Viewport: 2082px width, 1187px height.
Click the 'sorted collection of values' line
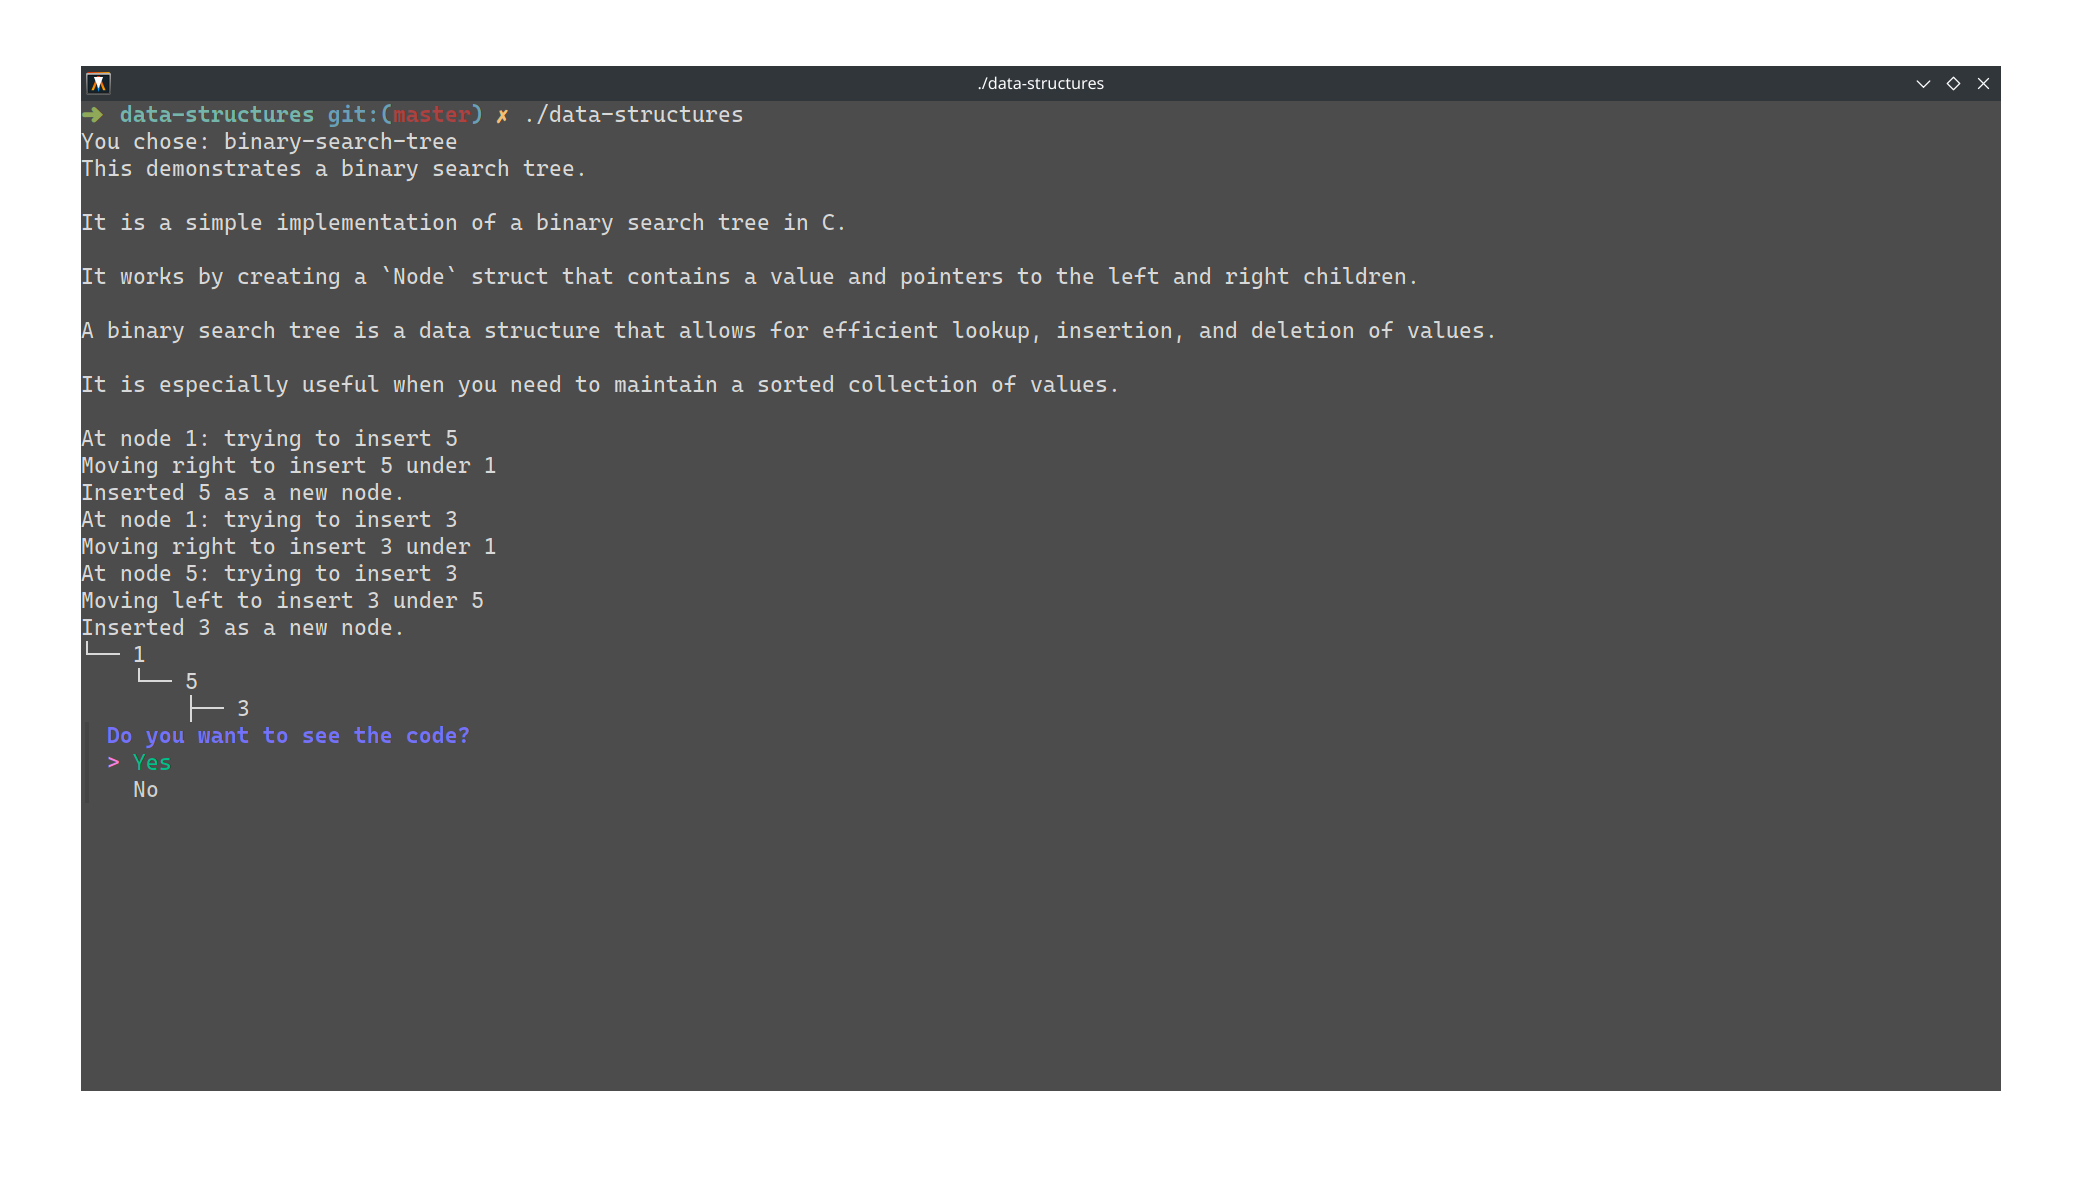coord(599,384)
